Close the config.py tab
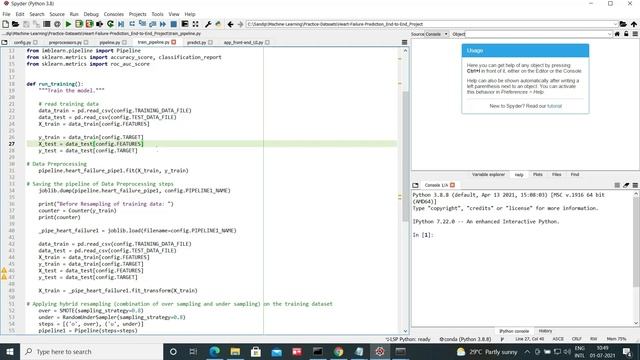This screenshot has height=360, width=640. 36,42
